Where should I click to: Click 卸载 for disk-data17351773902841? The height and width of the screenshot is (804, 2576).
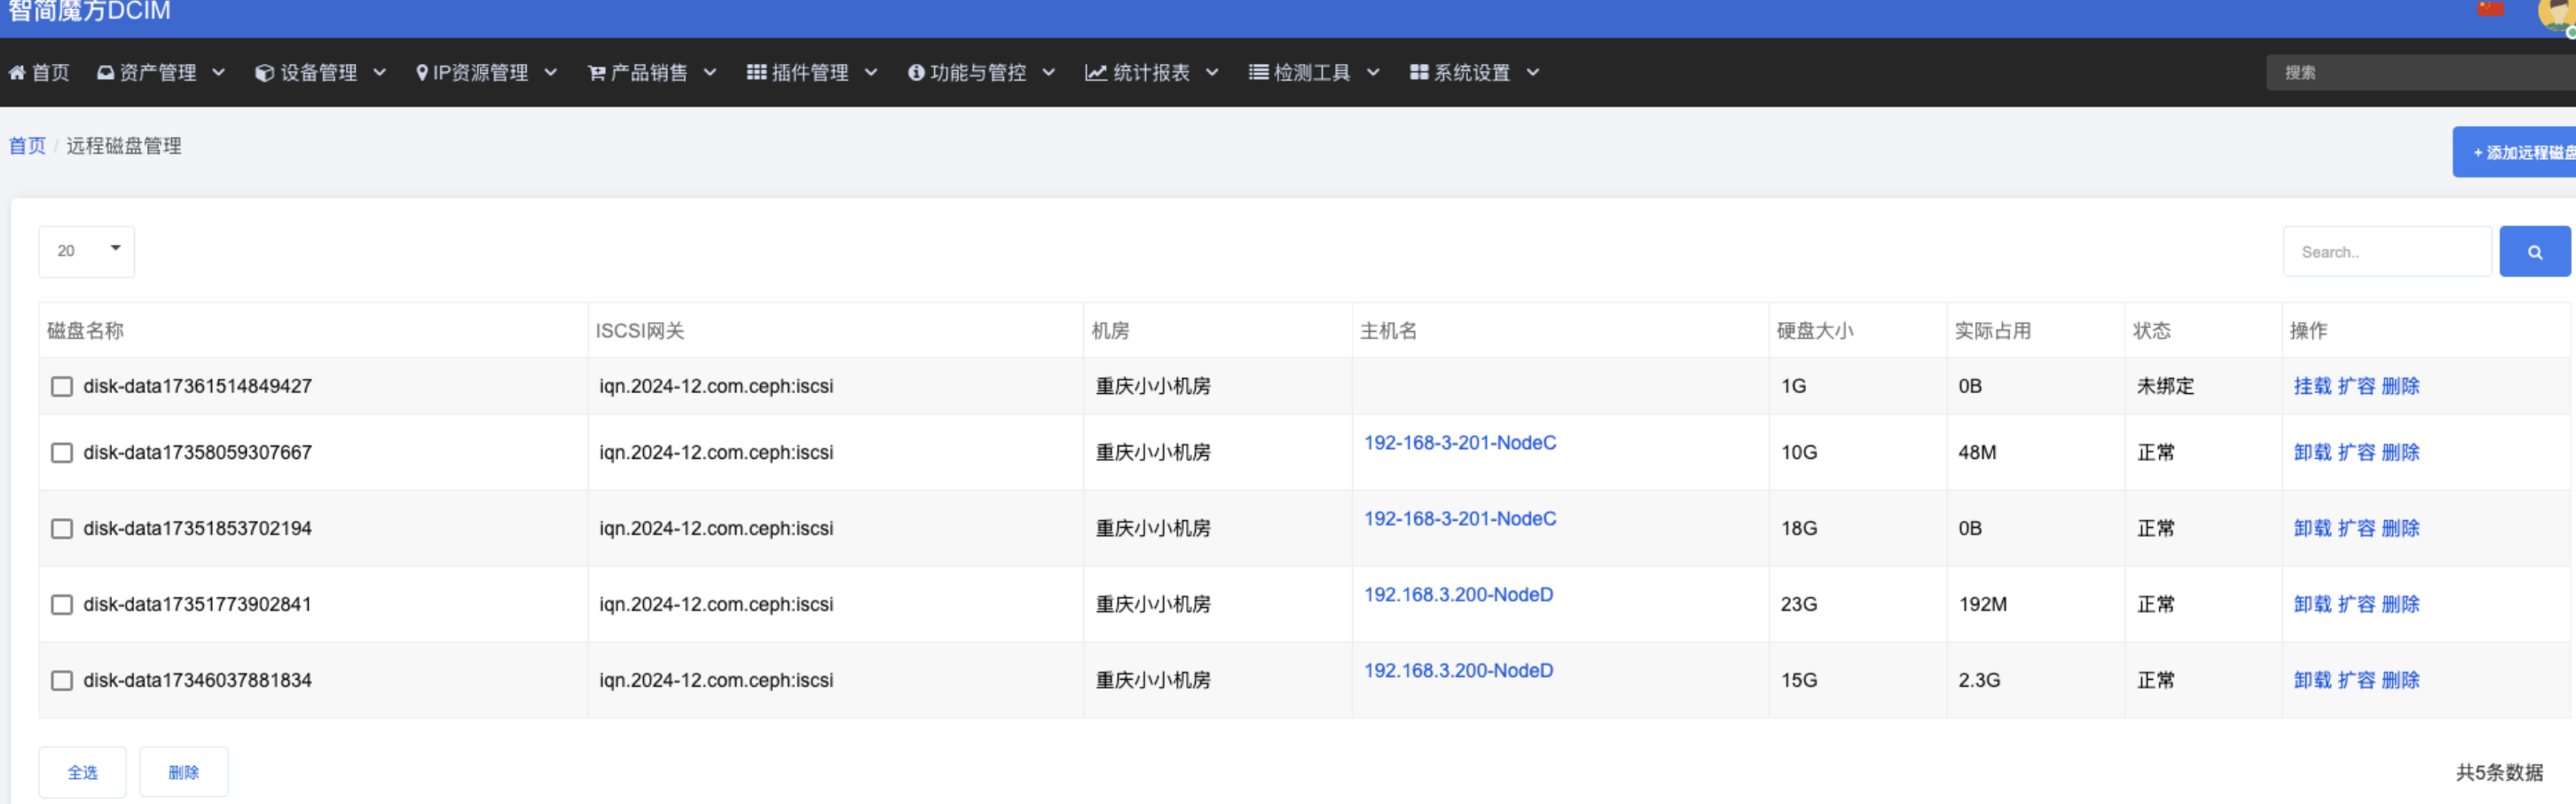2312,605
